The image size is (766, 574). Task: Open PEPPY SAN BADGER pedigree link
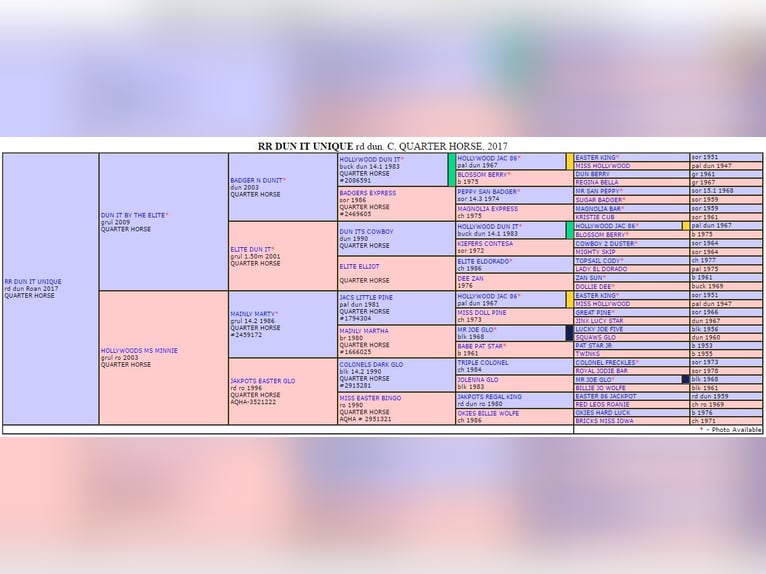coord(488,191)
